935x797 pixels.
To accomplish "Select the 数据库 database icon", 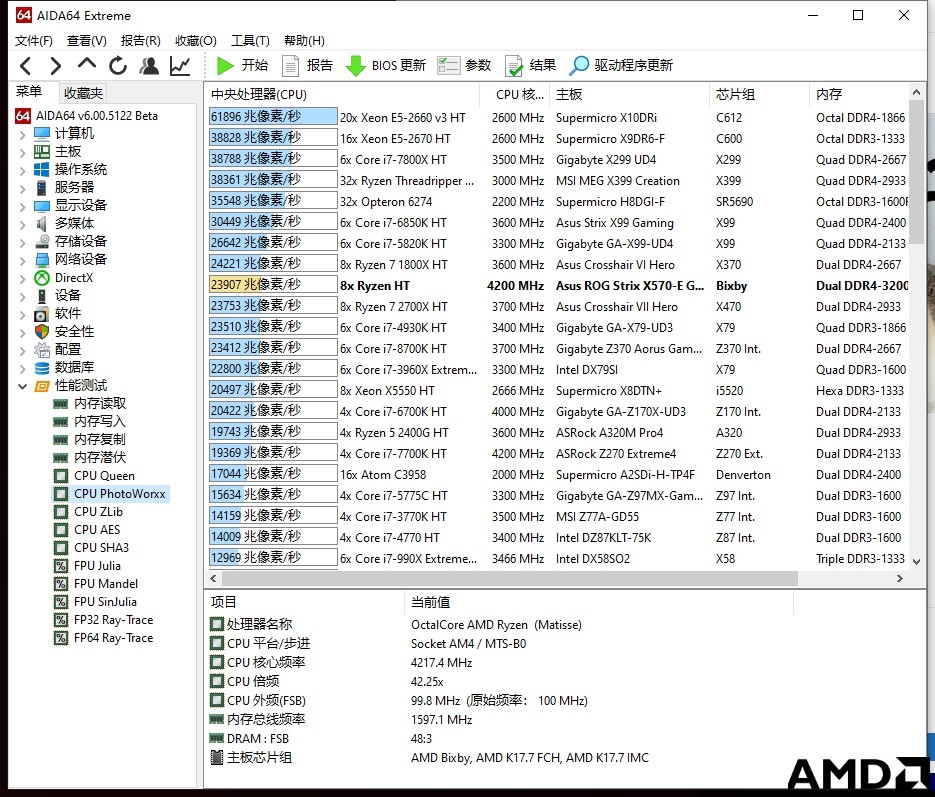I will pyautogui.click(x=42, y=368).
